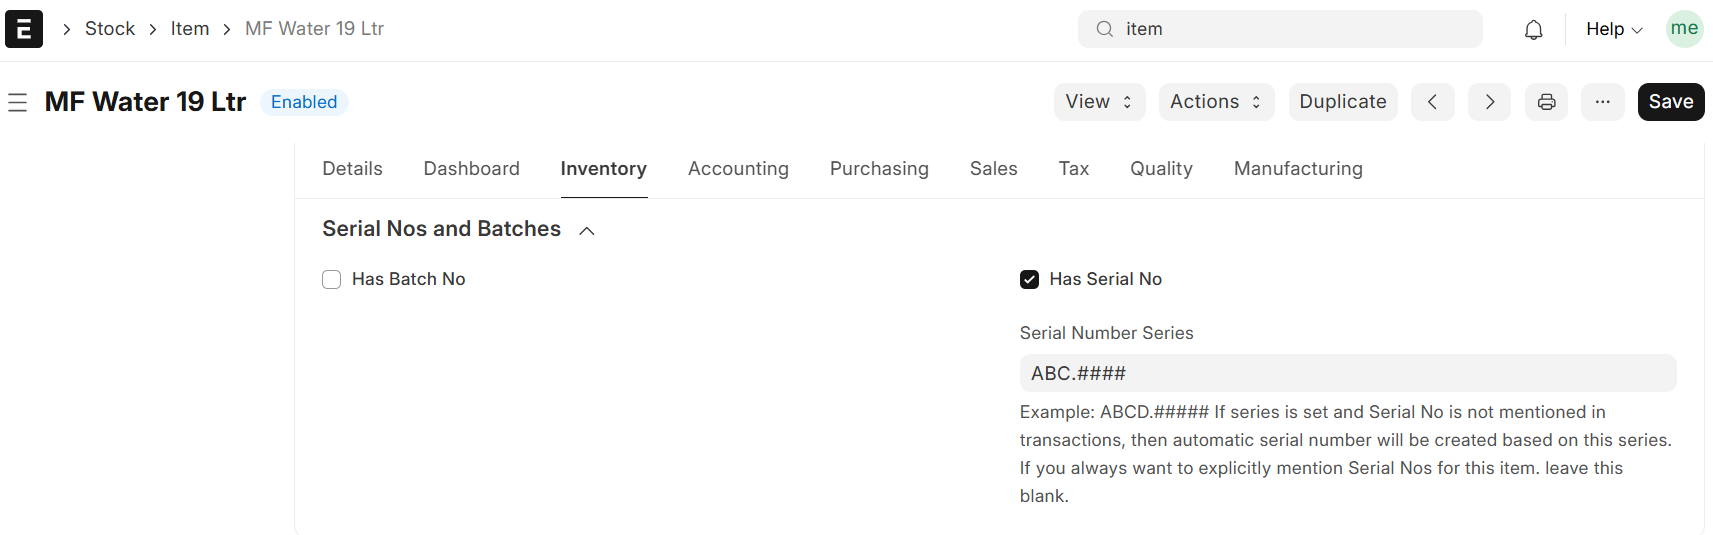Click the Duplicate button
This screenshot has height=535, width=1713.
tap(1342, 102)
